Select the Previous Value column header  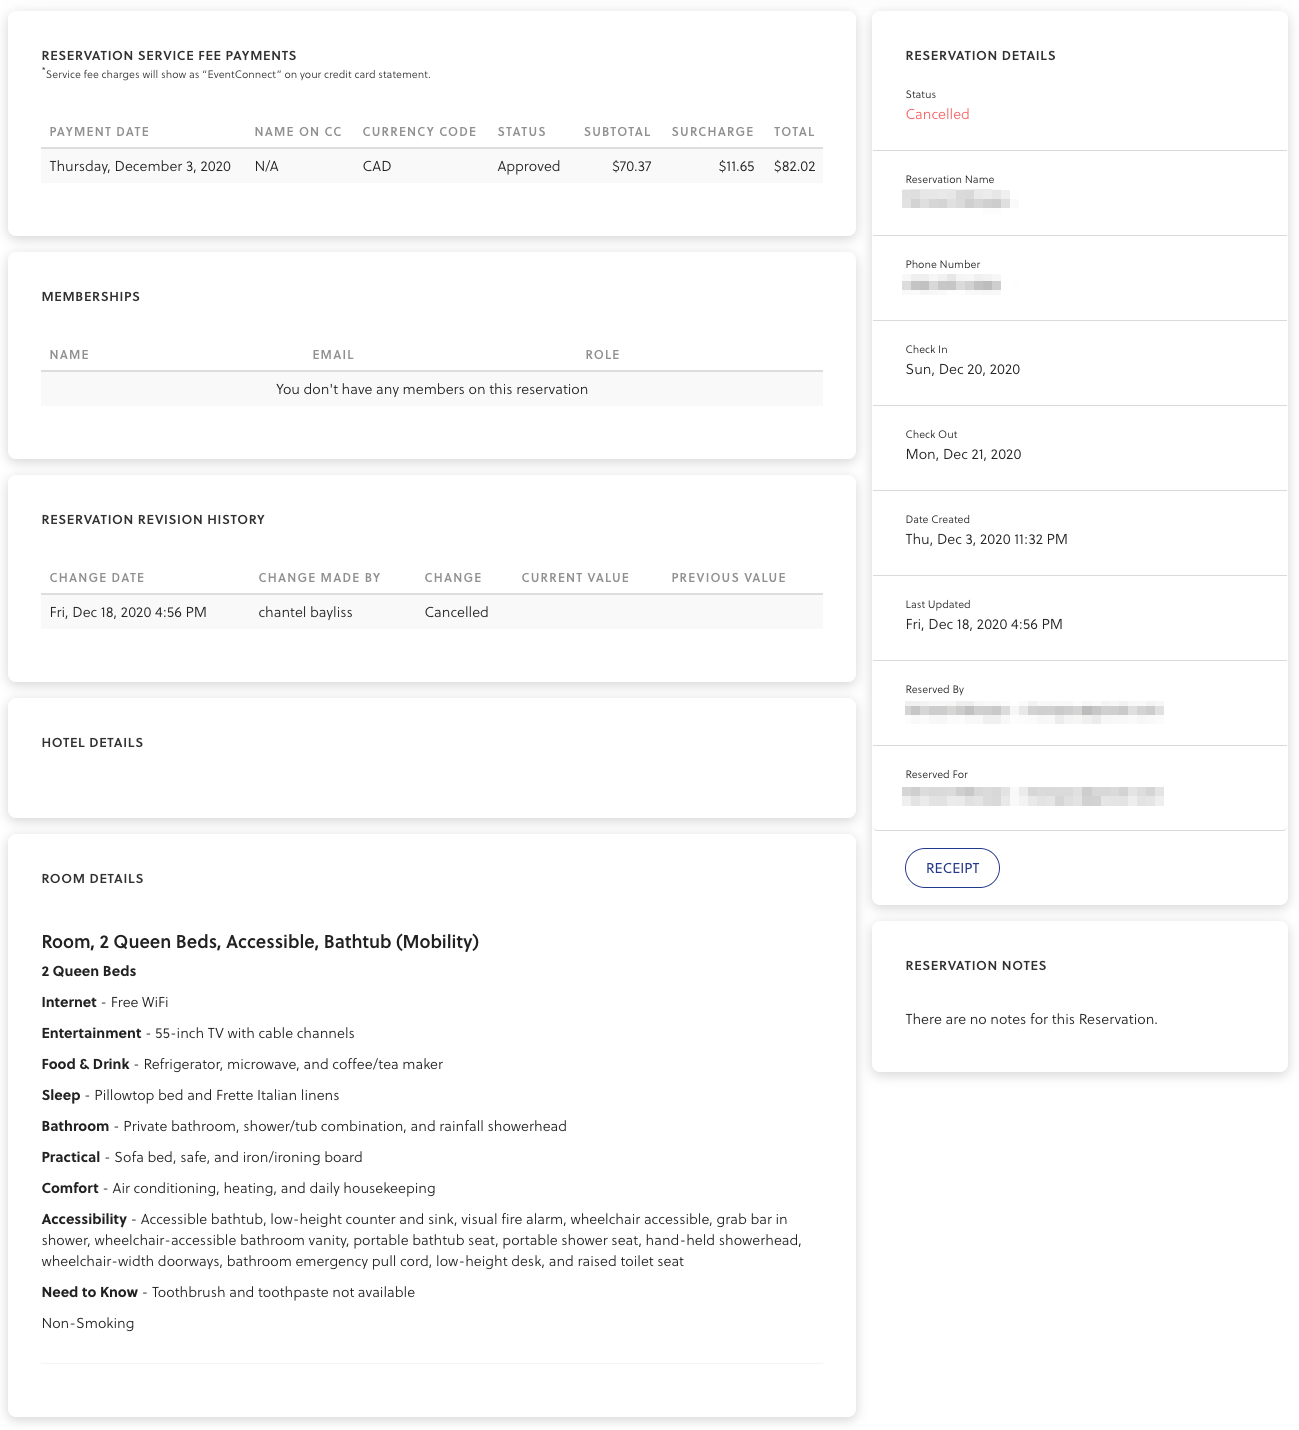coord(728,578)
